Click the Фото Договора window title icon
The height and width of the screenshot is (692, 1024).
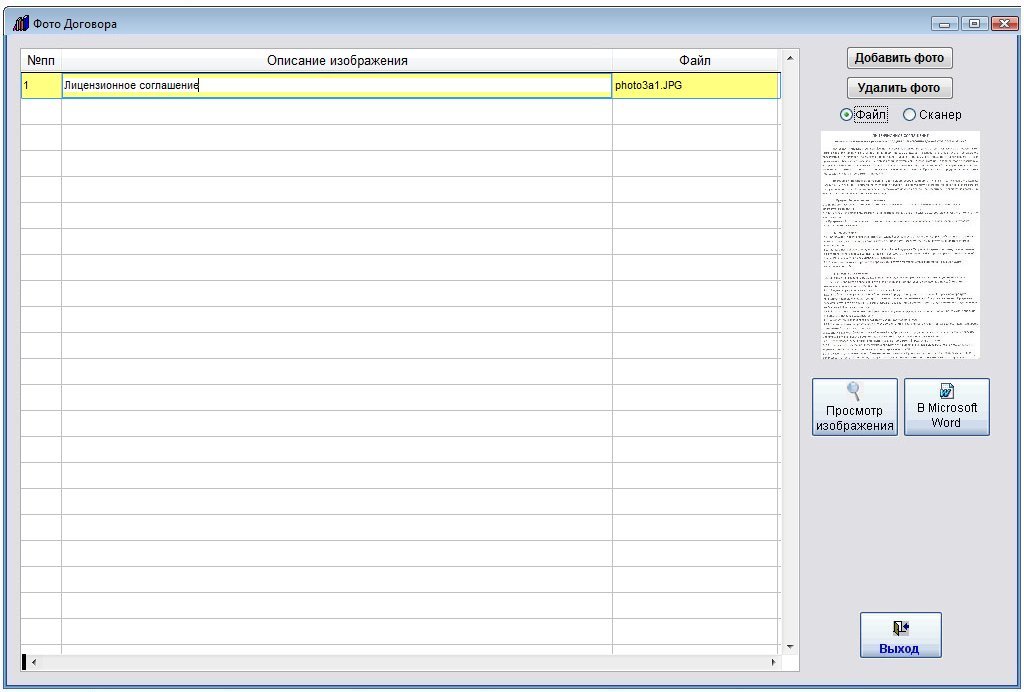[x=21, y=24]
